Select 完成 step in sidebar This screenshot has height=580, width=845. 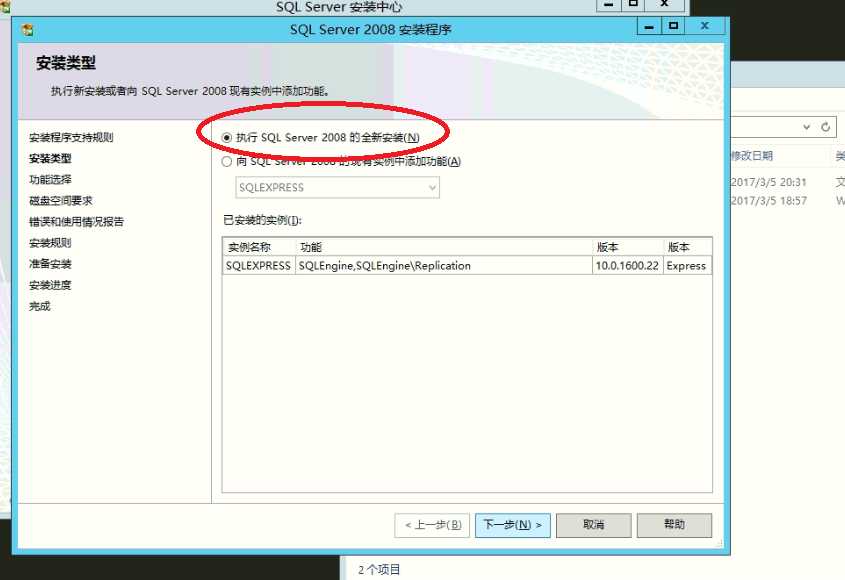pyautogui.click(x=40, y=306)
